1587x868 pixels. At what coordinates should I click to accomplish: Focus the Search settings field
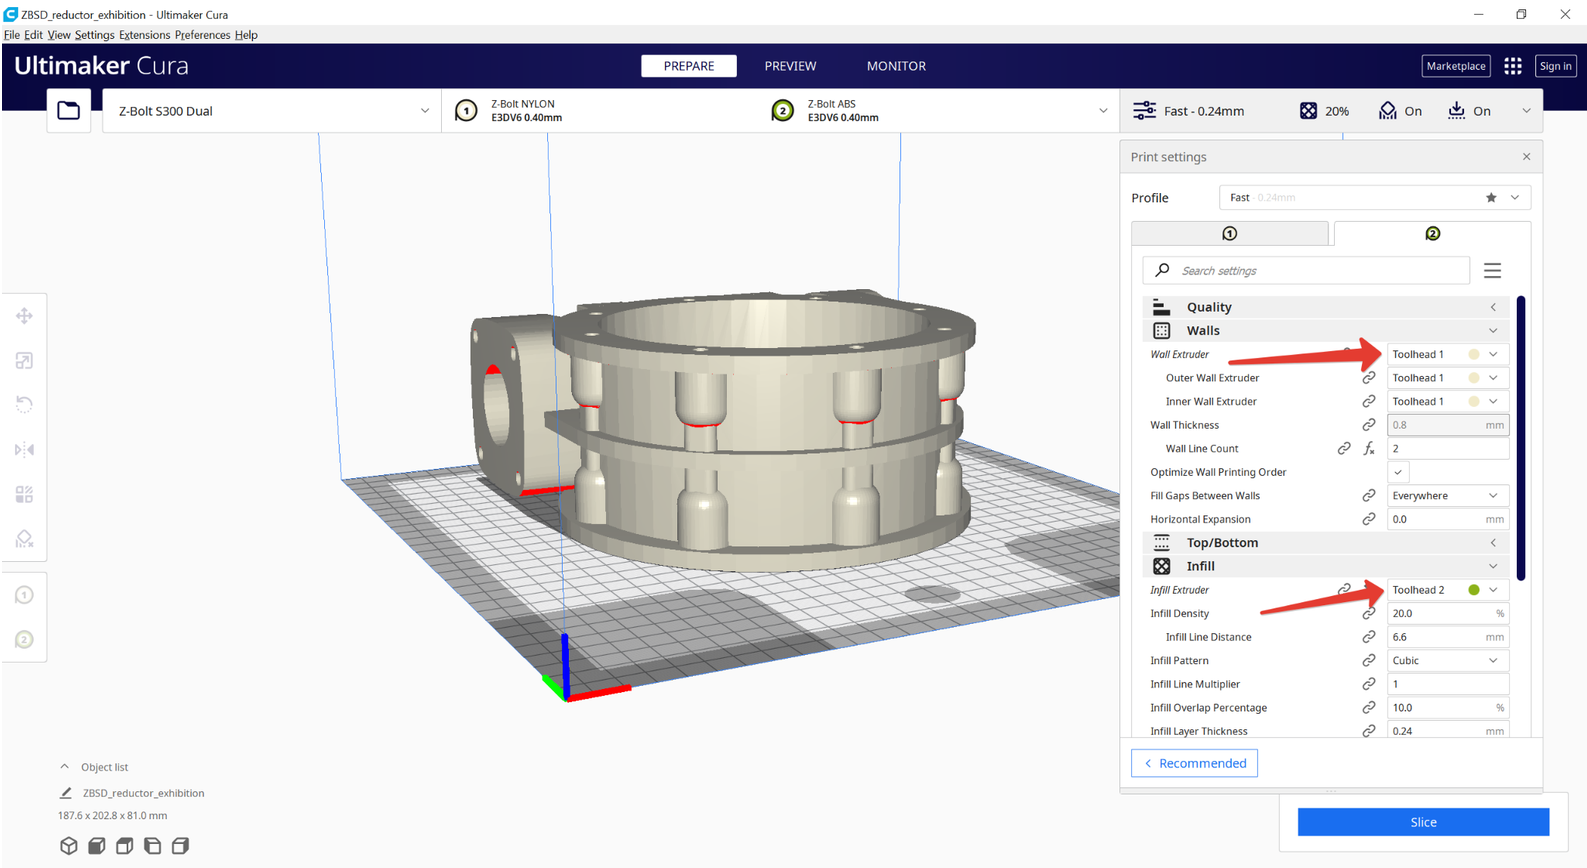click(x=1306, y=271)
